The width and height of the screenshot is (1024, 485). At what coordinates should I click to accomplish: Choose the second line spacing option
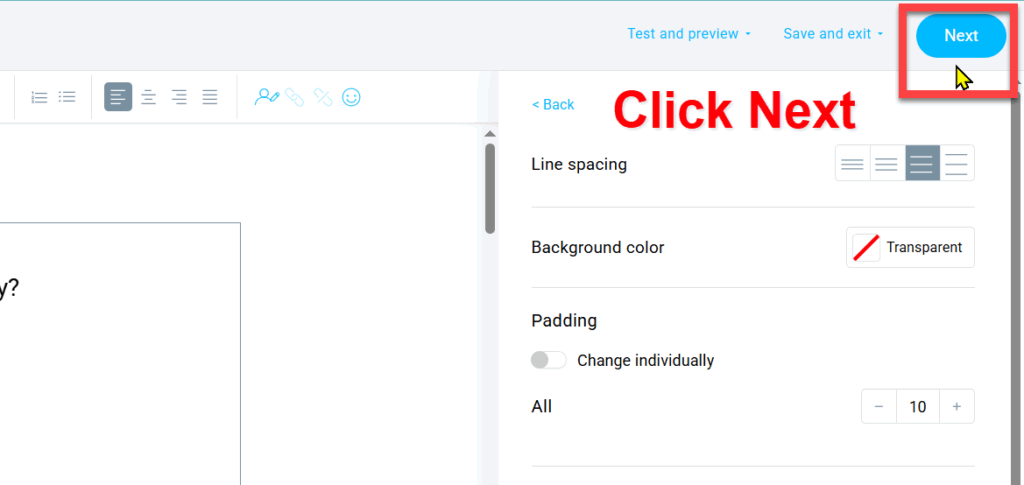pyautogui.click(x=887, y=164)
